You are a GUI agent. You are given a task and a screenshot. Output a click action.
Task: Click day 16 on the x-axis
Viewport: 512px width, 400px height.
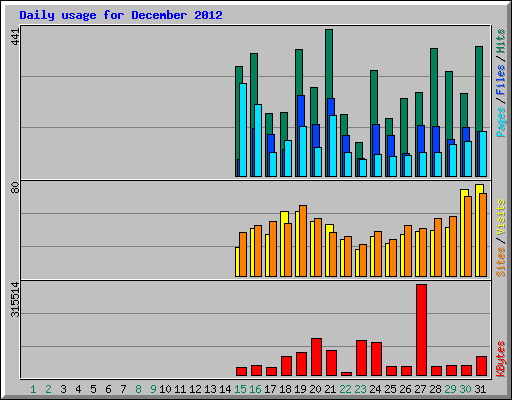tap(255, 389)
